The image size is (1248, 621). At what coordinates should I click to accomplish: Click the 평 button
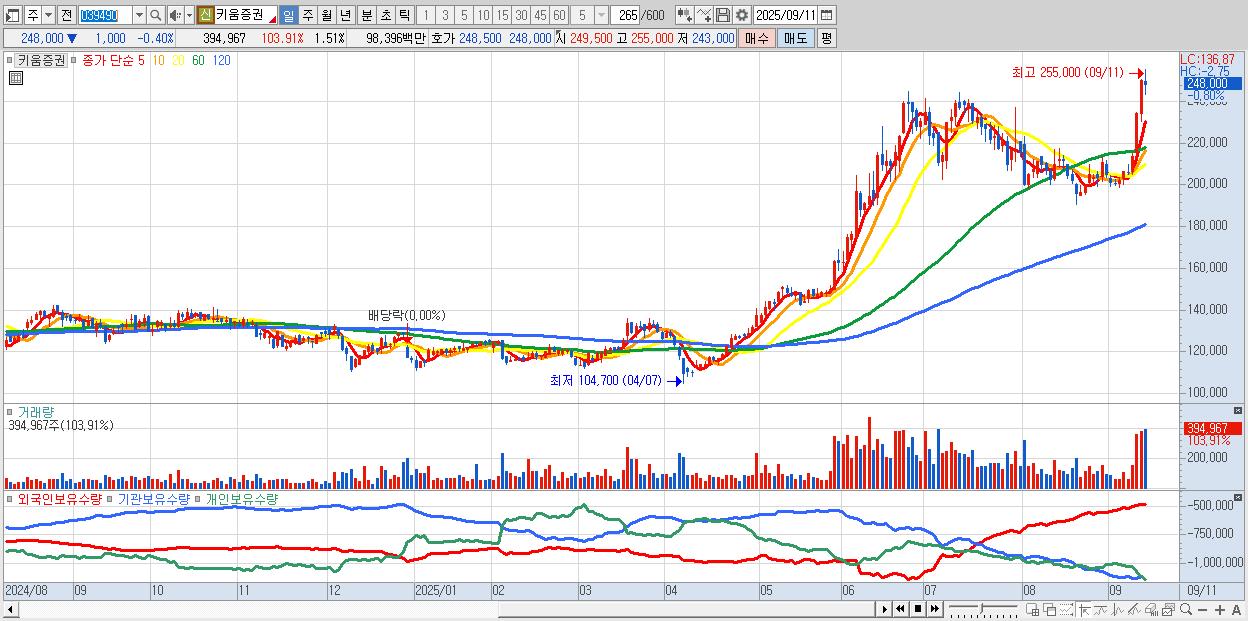(826, 38)
